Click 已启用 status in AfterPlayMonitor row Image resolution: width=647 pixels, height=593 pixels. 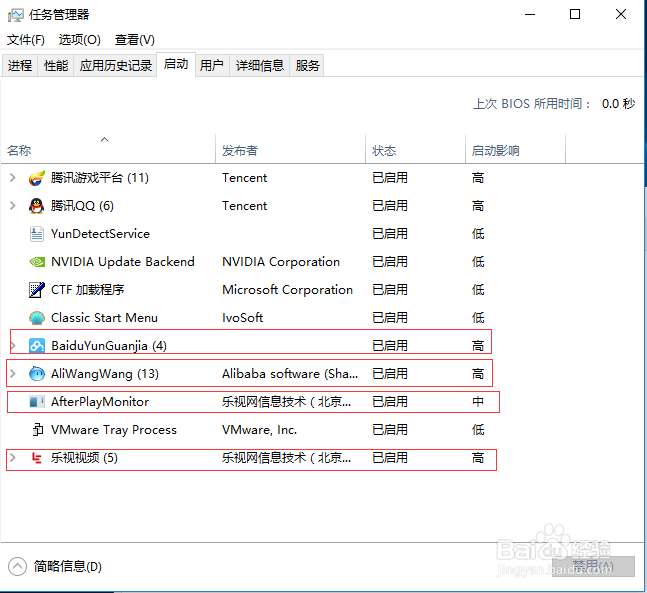(x=390, y=402)
